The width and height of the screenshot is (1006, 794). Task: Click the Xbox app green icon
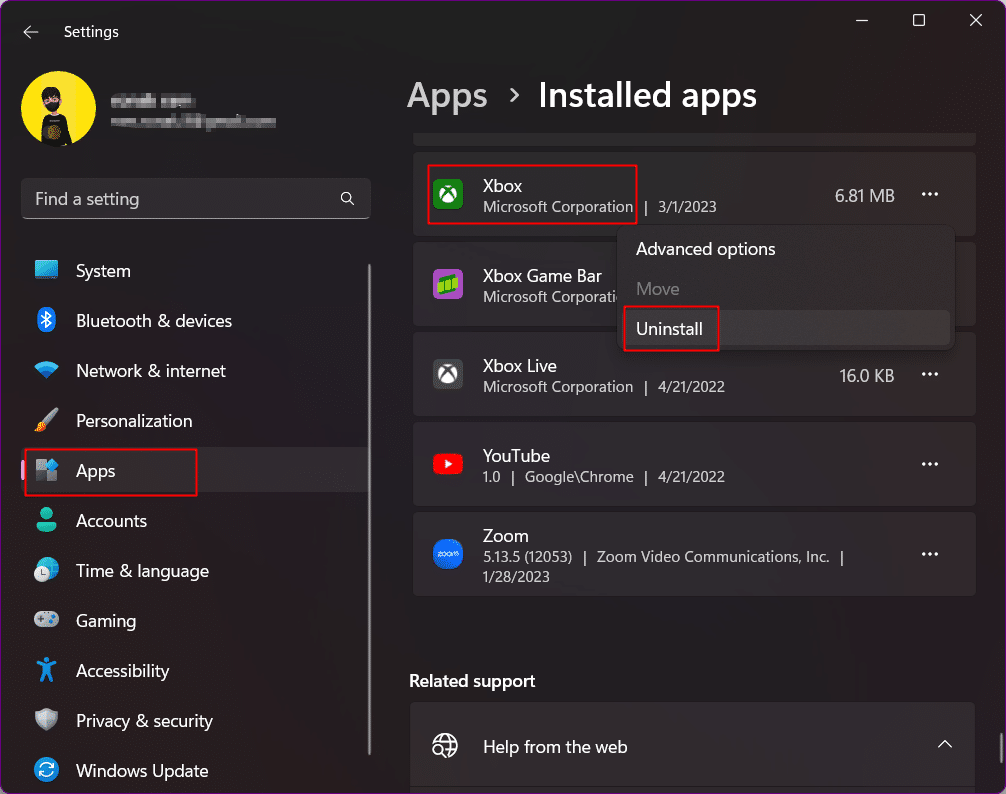[x=448, y=194]
